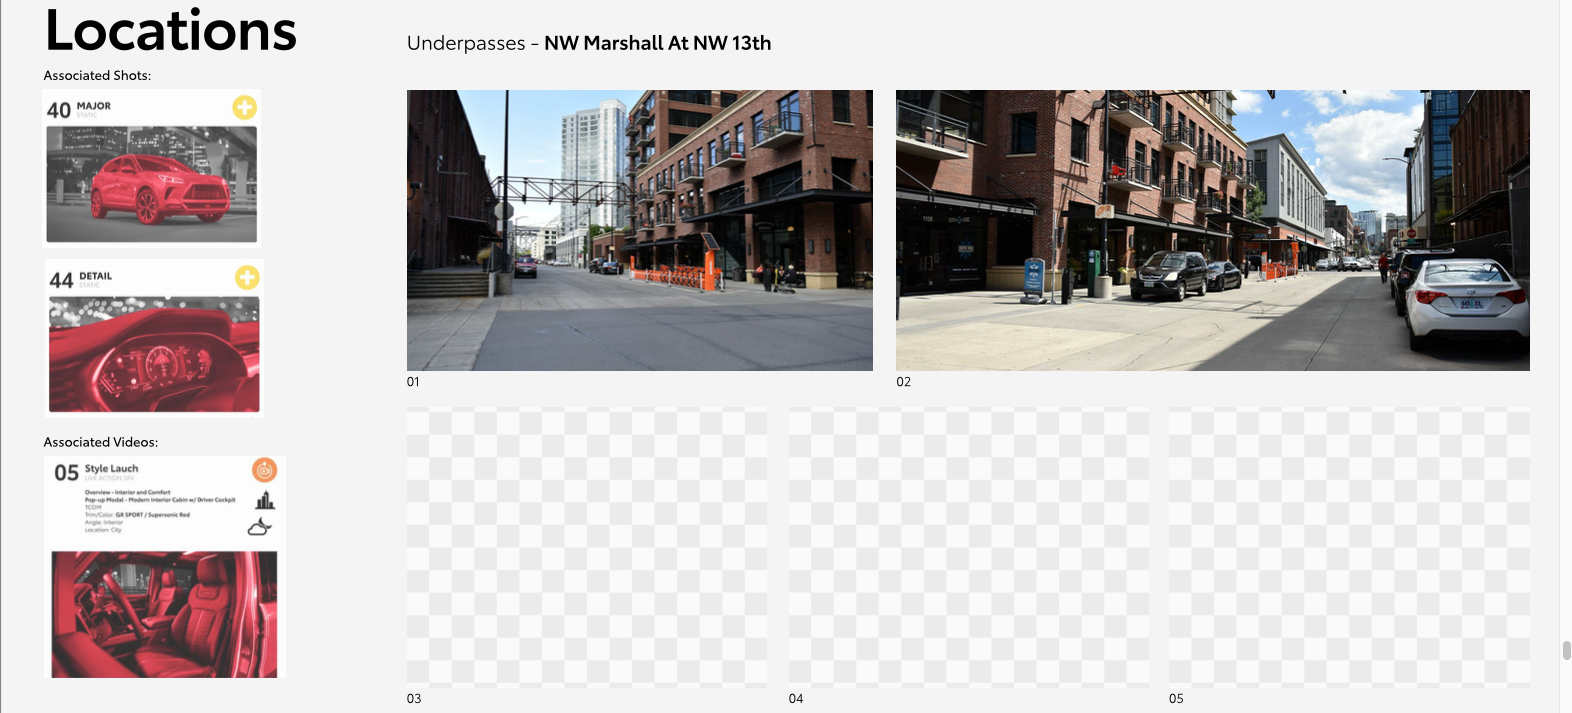Click the city skyline icon on video 05
This screenshot has height=713, width=1572.
pos(264,500)
